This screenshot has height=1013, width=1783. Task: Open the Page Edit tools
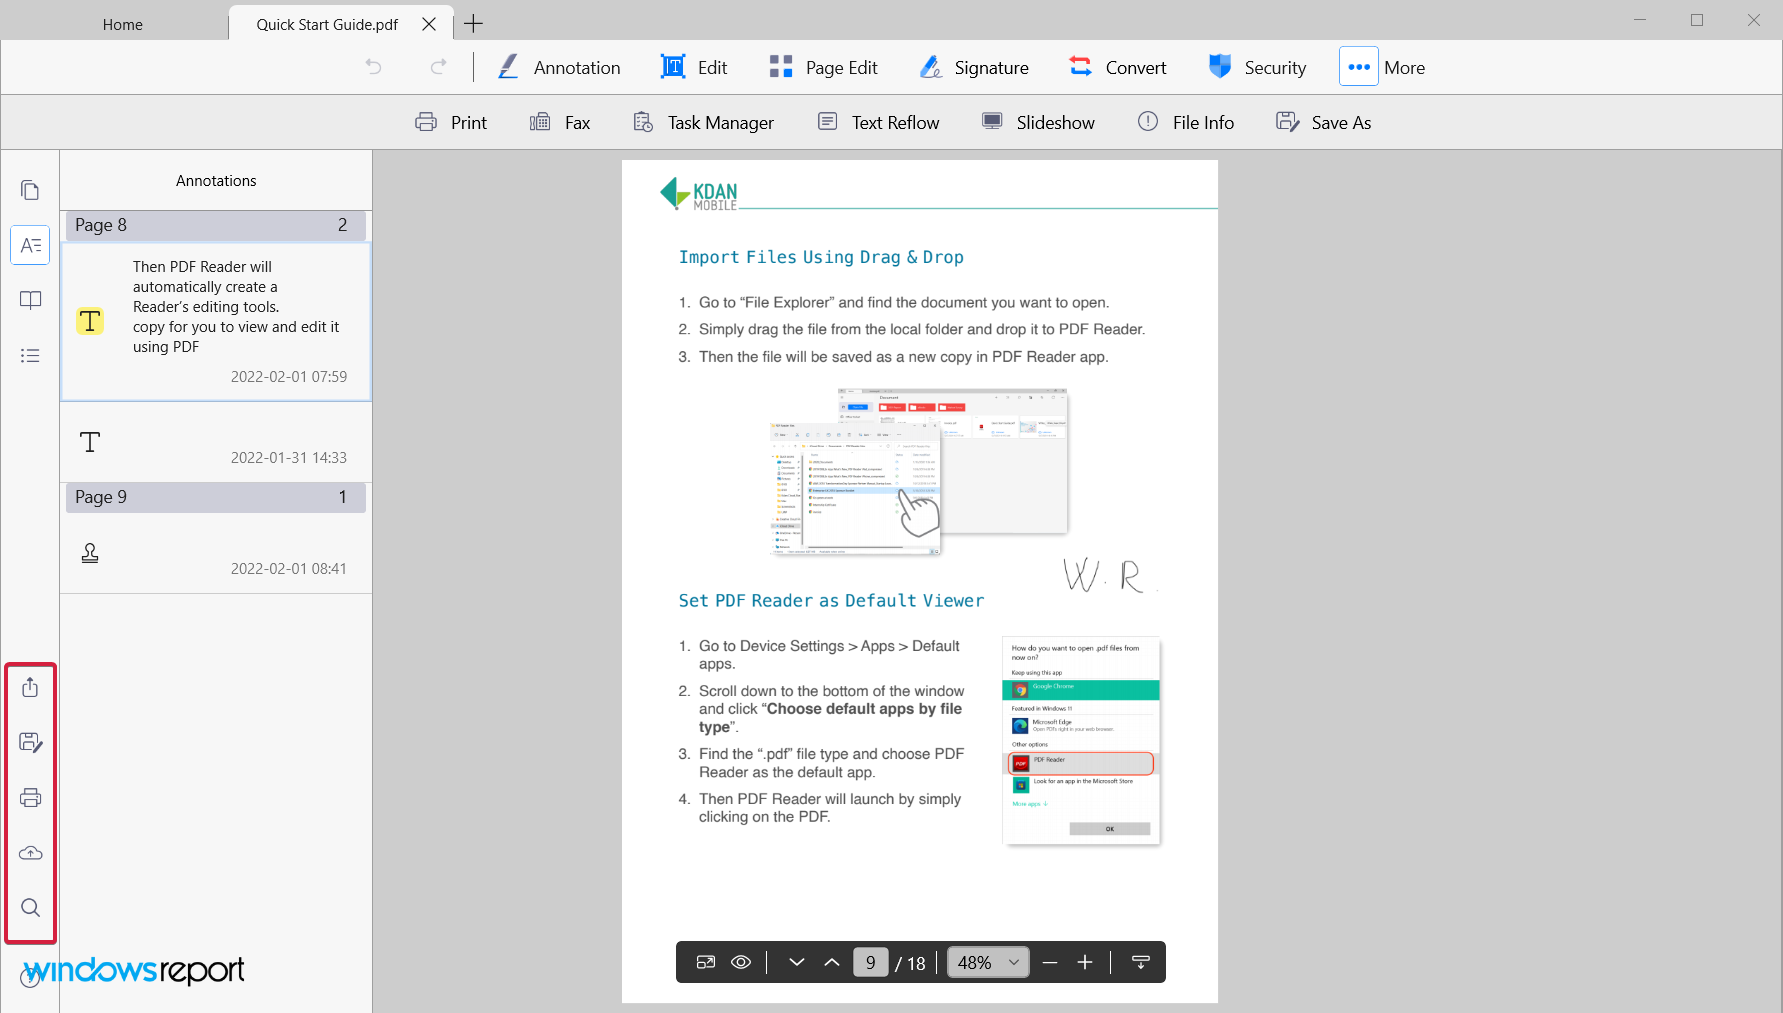(823, 67)
